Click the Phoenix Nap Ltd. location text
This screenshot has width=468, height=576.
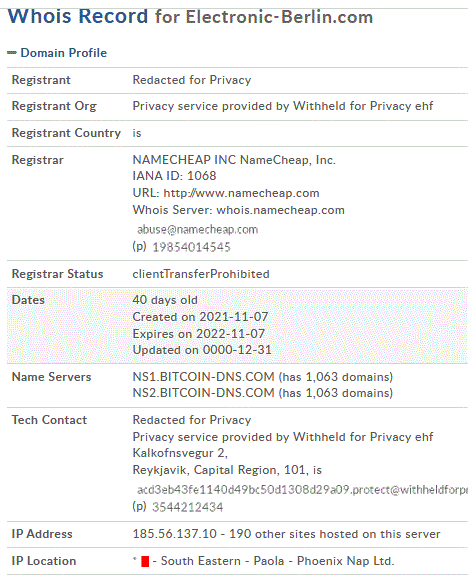point(345,561)
